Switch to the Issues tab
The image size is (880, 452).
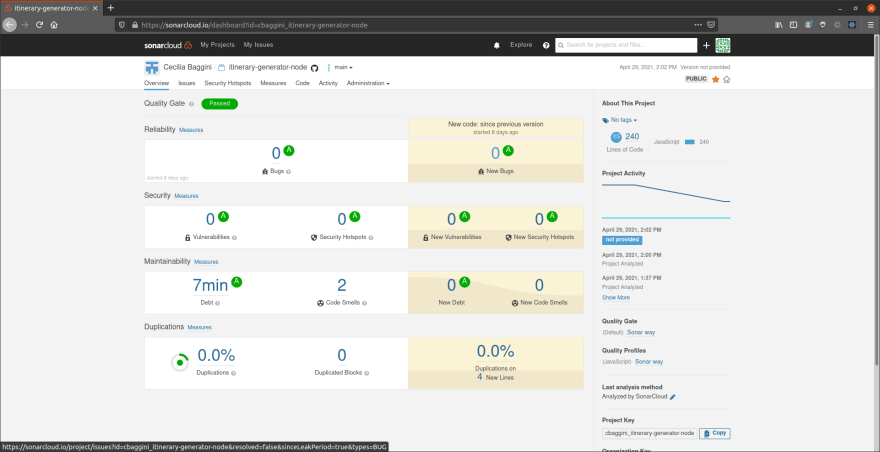pyautogui.click(x=187, y=83)
